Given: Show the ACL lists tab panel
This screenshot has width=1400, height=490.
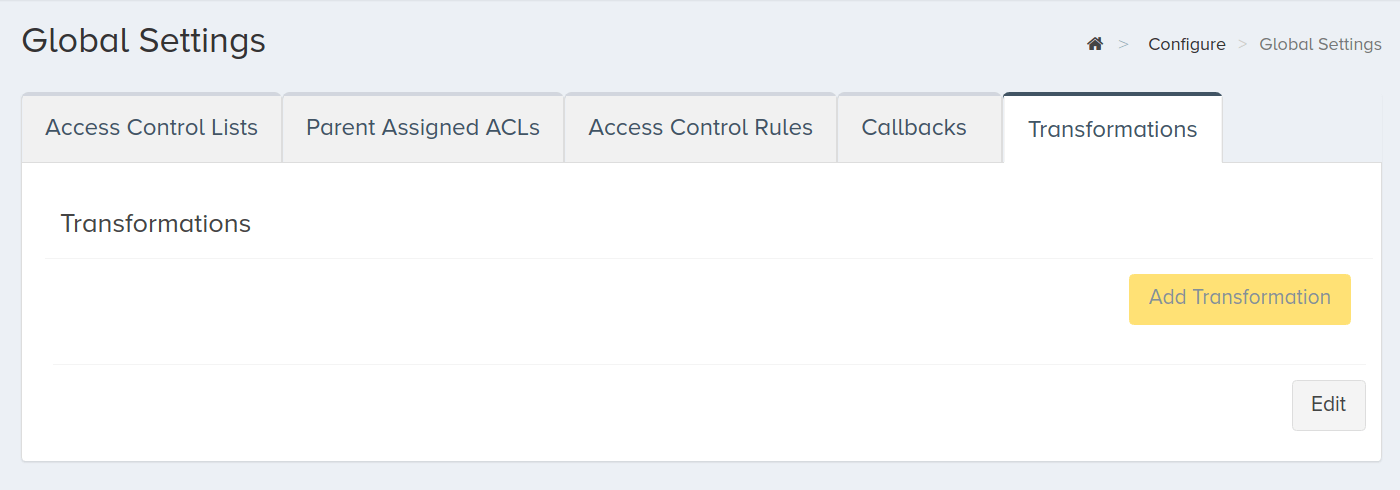Looking at the screenshot, I should point(152,128).
